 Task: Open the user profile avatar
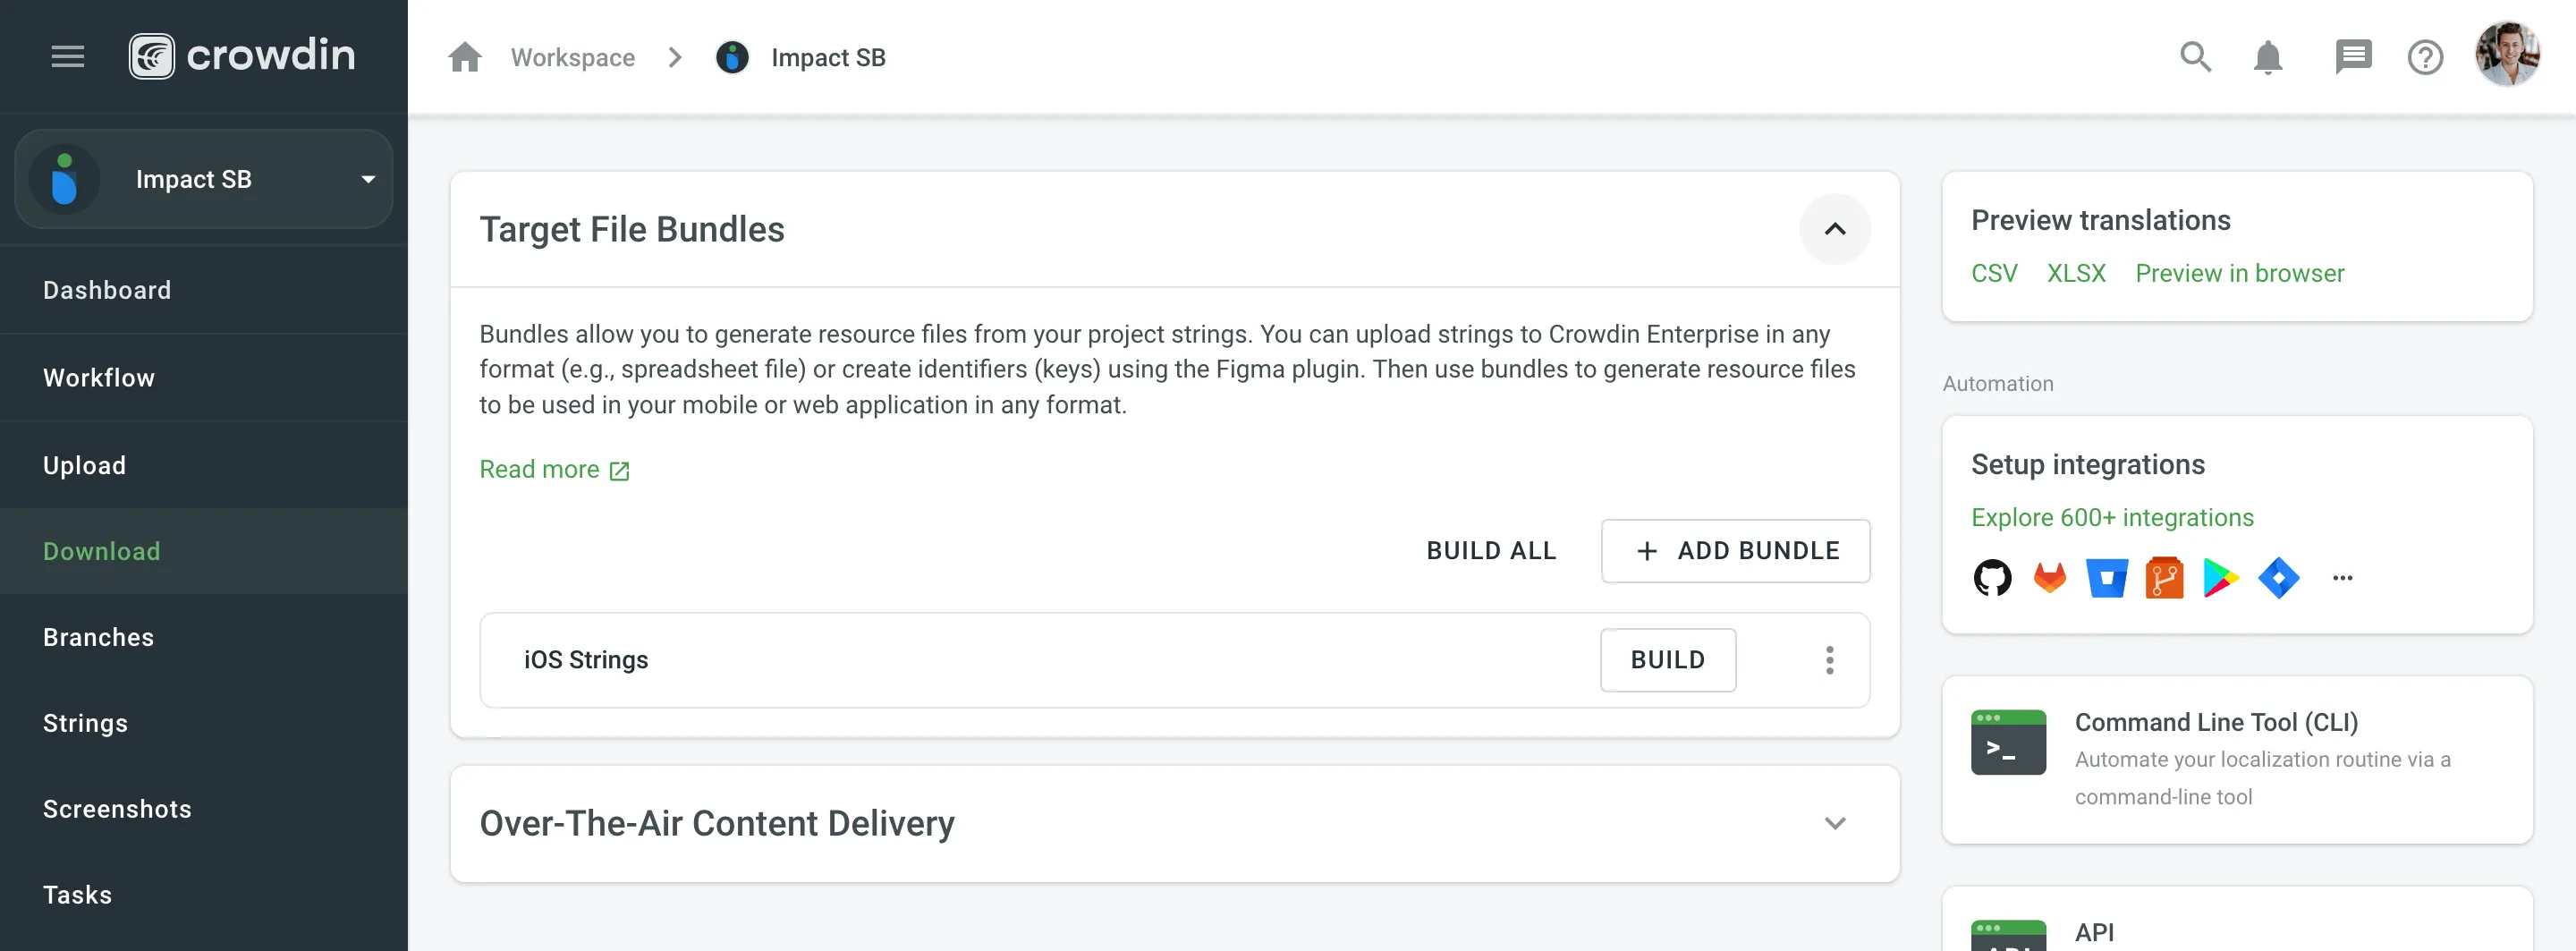(2506, 55)
